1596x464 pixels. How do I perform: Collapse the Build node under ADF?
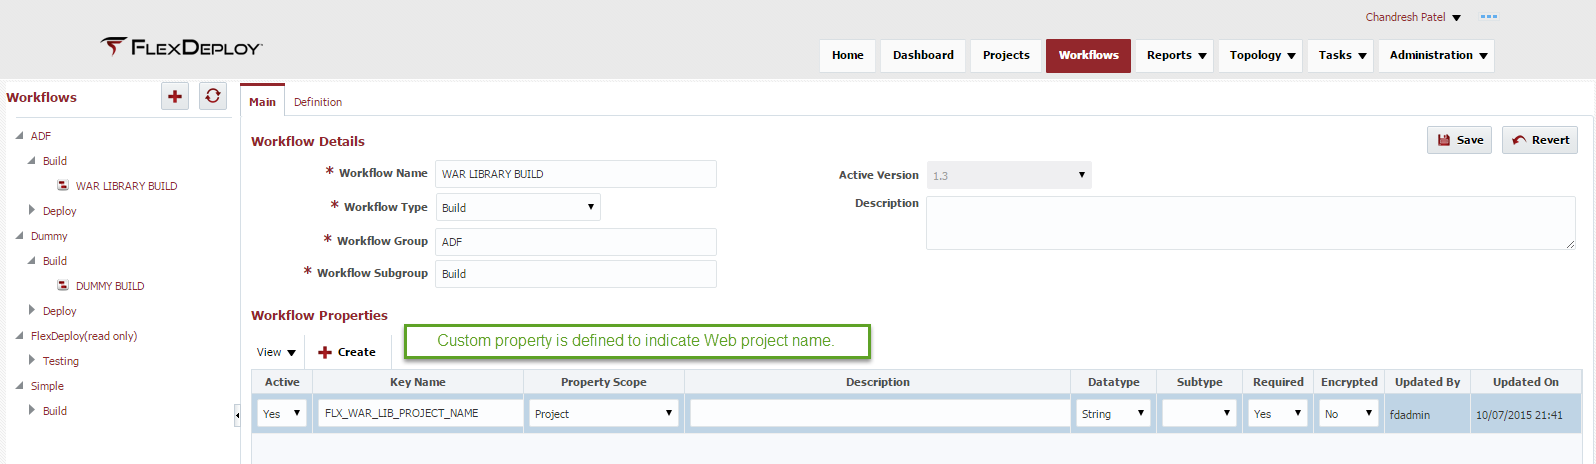coord(31,161)
